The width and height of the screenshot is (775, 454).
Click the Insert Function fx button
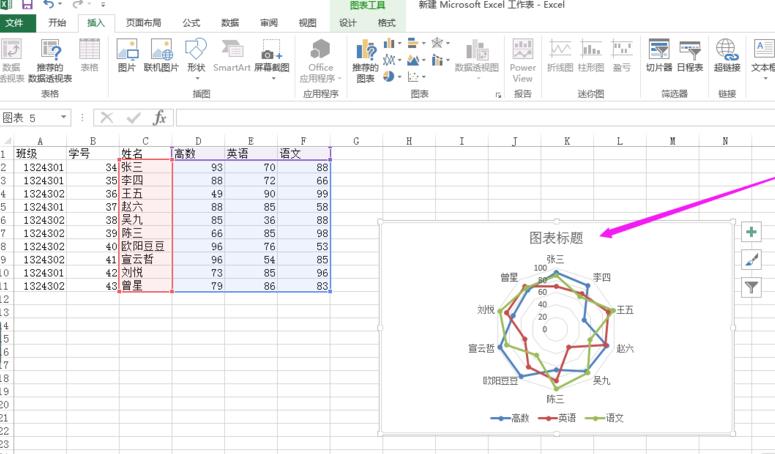[160, 118]
